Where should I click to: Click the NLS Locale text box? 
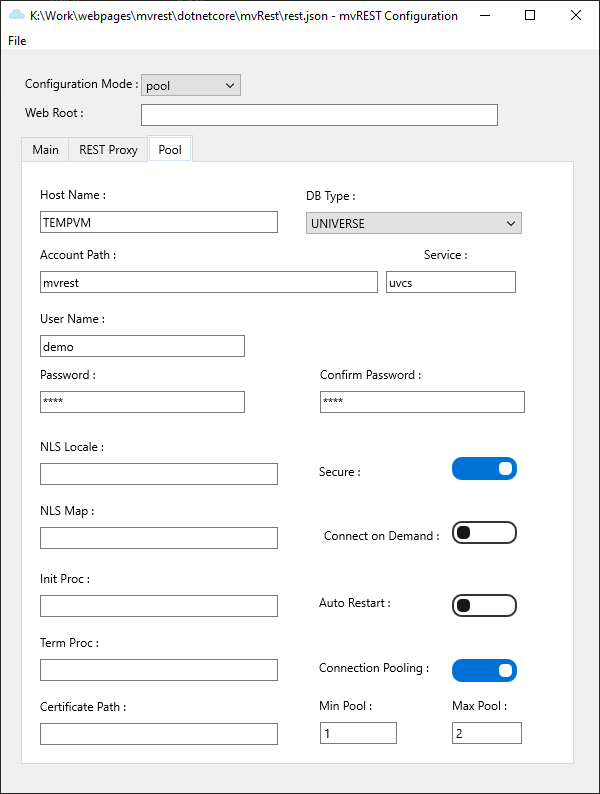pyautogui.click(x=158, y=474)
